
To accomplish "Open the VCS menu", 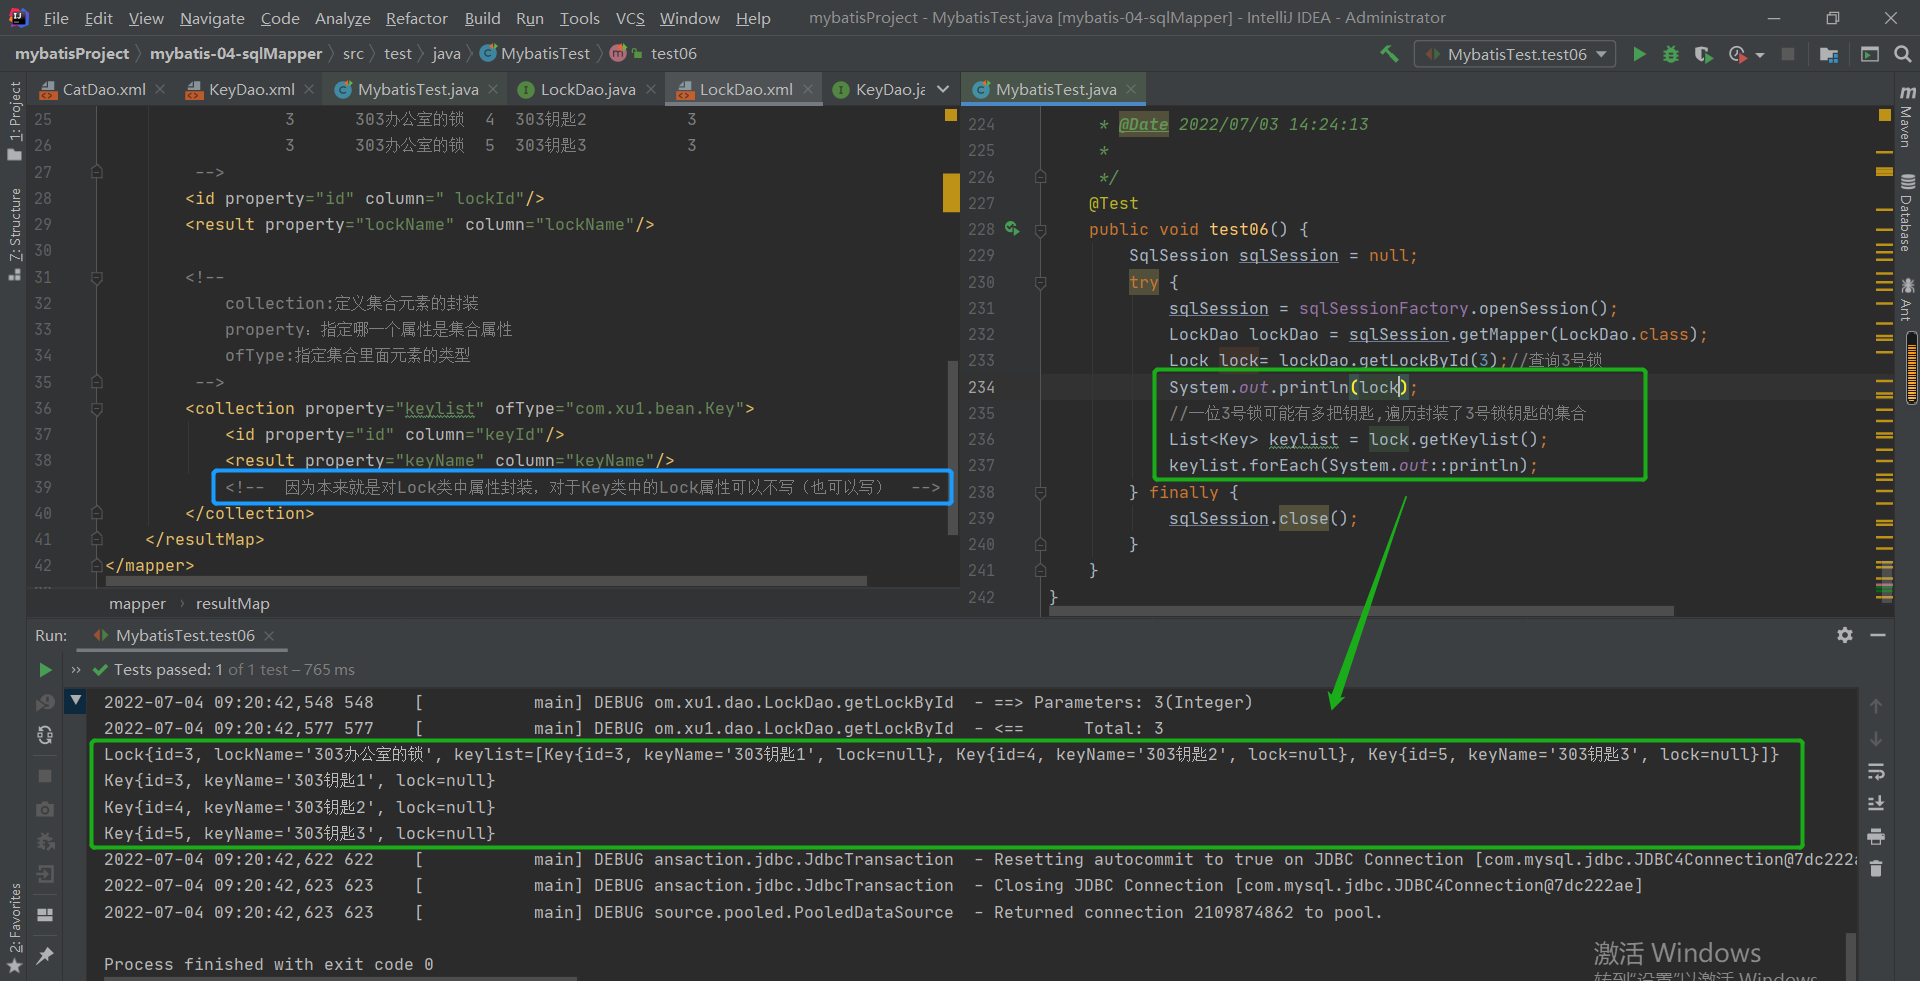I will pos(630,18).
